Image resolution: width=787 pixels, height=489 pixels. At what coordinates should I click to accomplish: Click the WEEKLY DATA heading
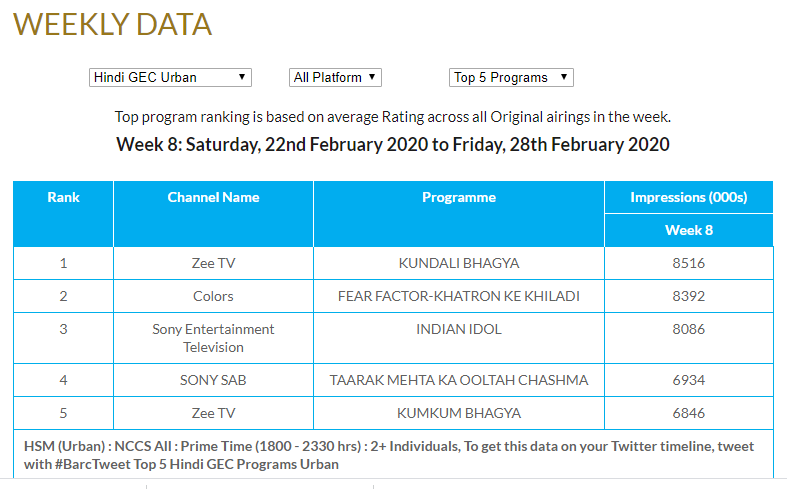click(112, 24)
